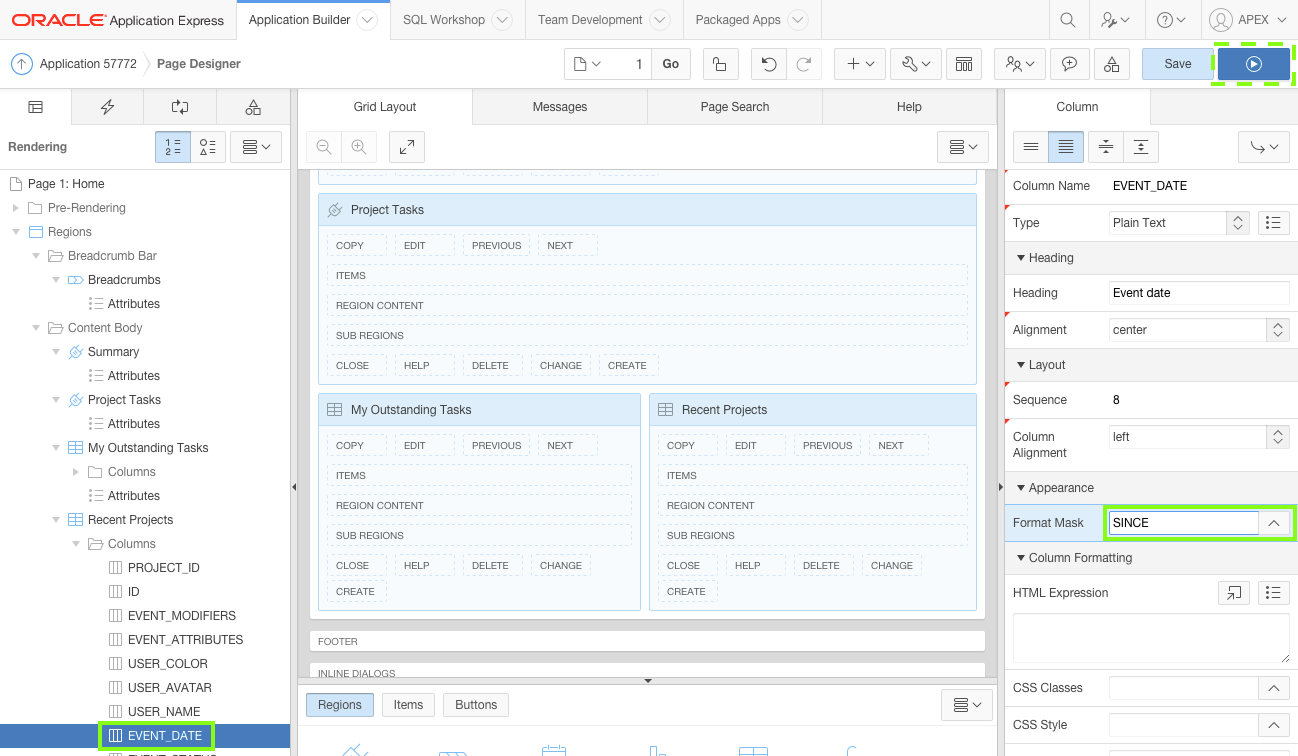Image resolution: width=1298 pixels, height=756 pixels.
Task: Switch to the Messages tab
Action: pyautogui.click(x=559, y=106)
